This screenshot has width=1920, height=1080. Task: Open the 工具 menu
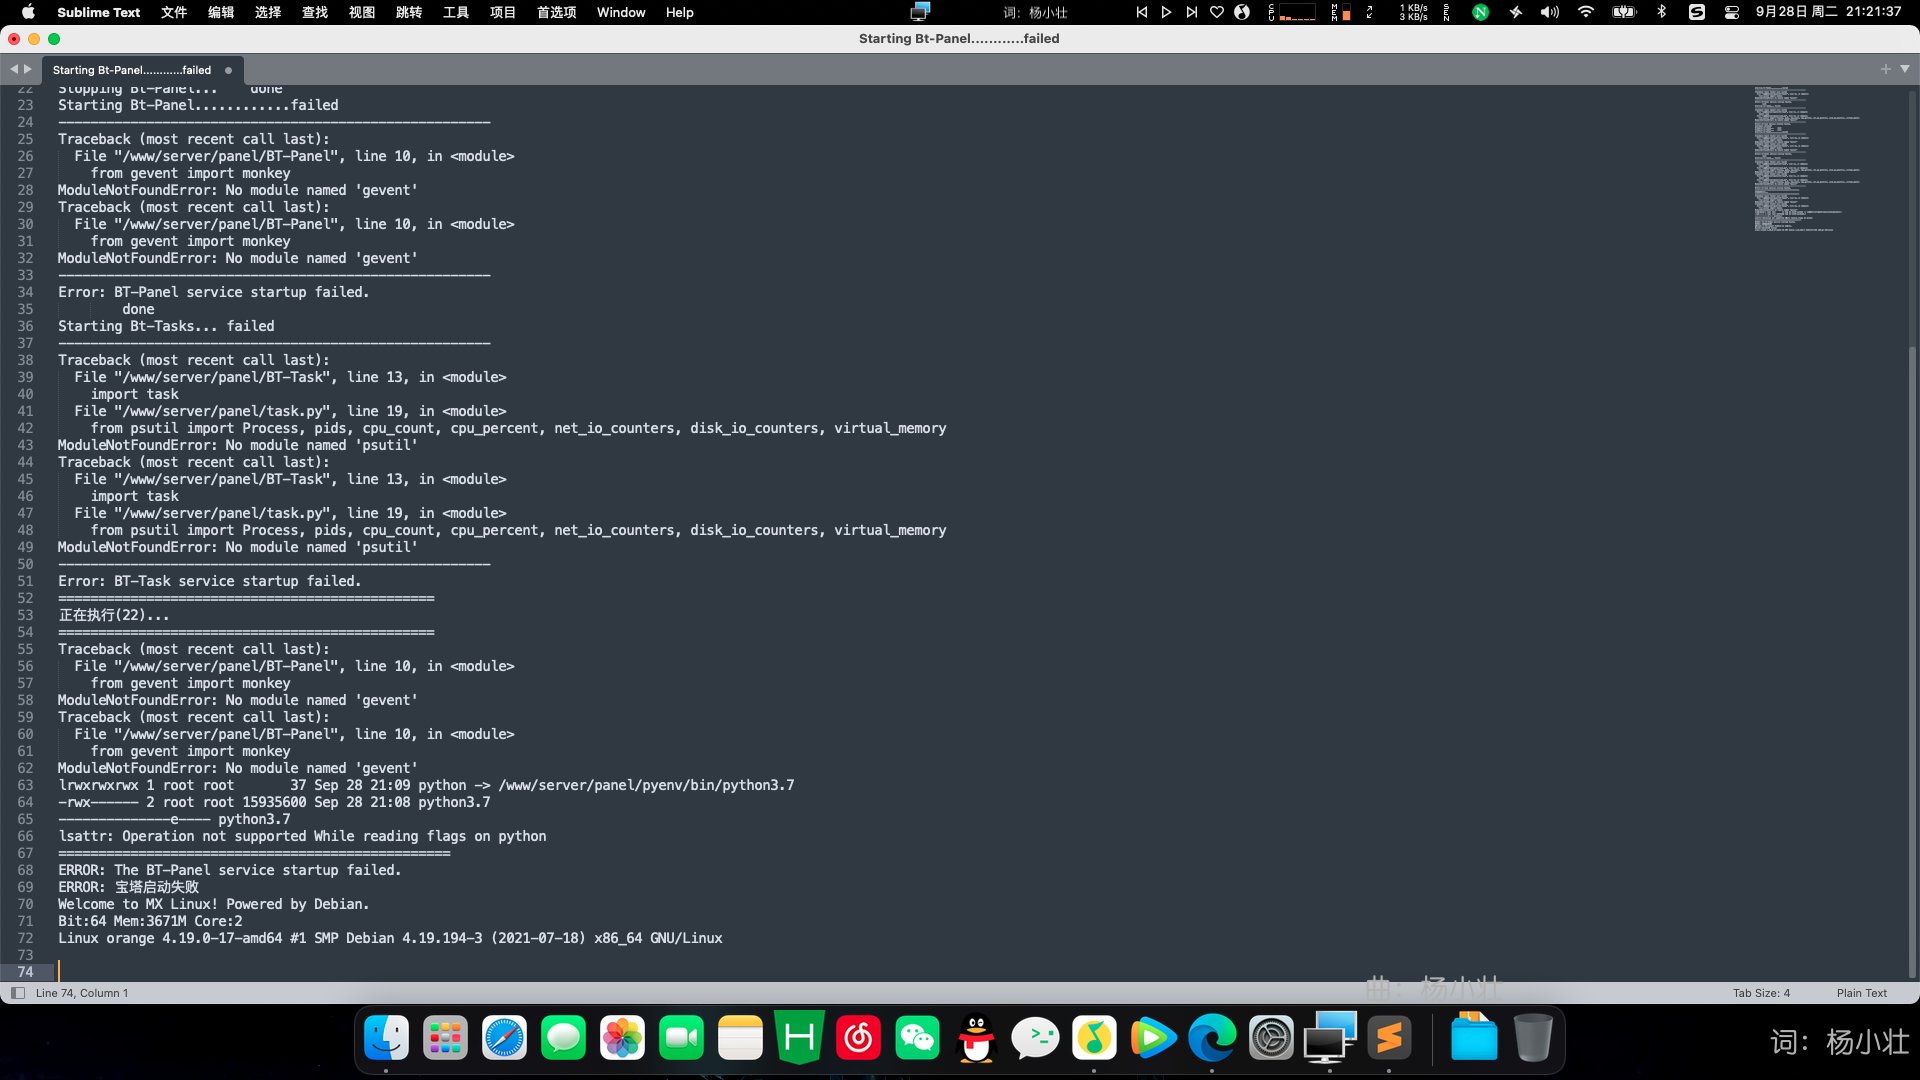pyautogui.click(x=456, y=12)
